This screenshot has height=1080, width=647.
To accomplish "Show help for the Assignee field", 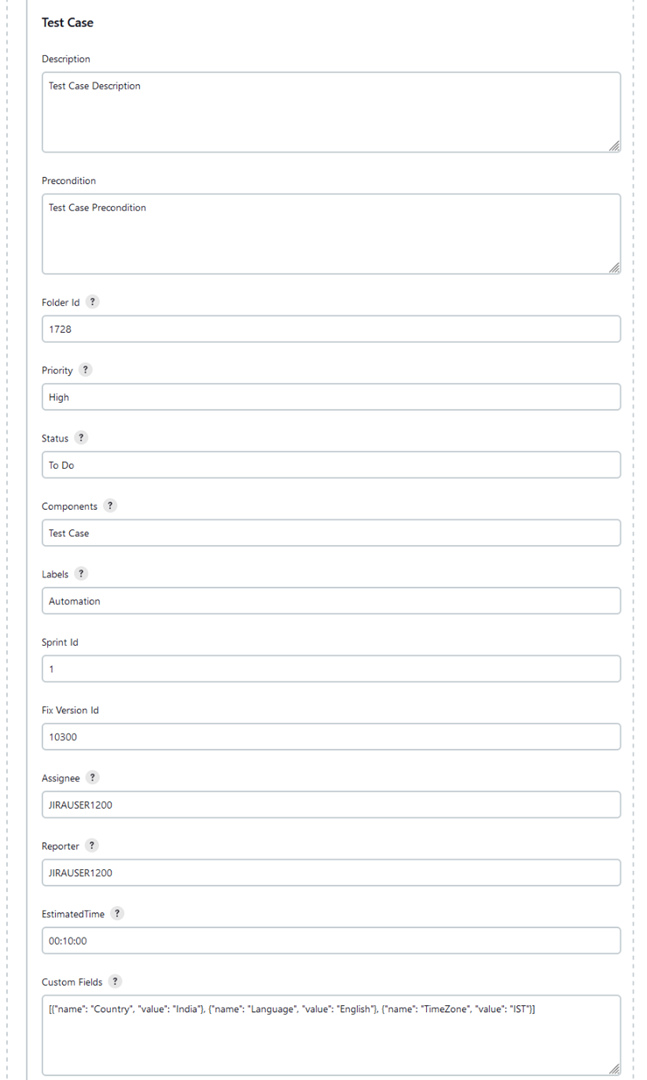I will click(x=93, y=777).
